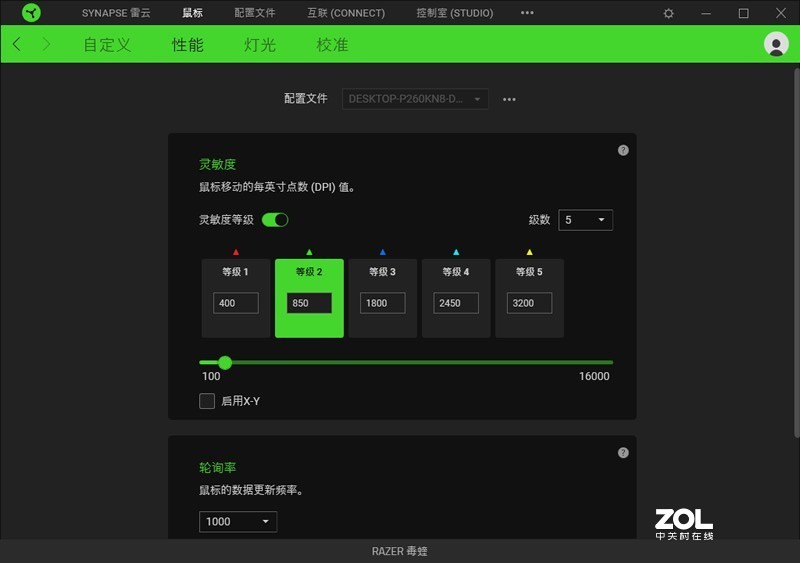Click the cyan triangle above stage 4

point(456,252)
